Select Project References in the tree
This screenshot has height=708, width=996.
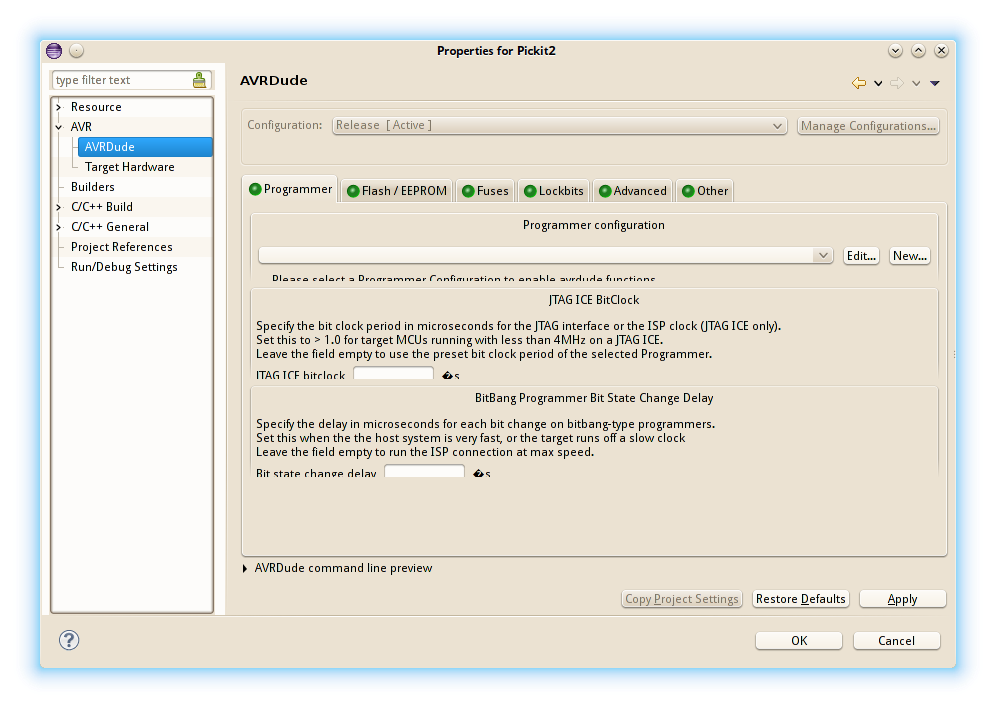pyautogui.click(x=121, y=247)
